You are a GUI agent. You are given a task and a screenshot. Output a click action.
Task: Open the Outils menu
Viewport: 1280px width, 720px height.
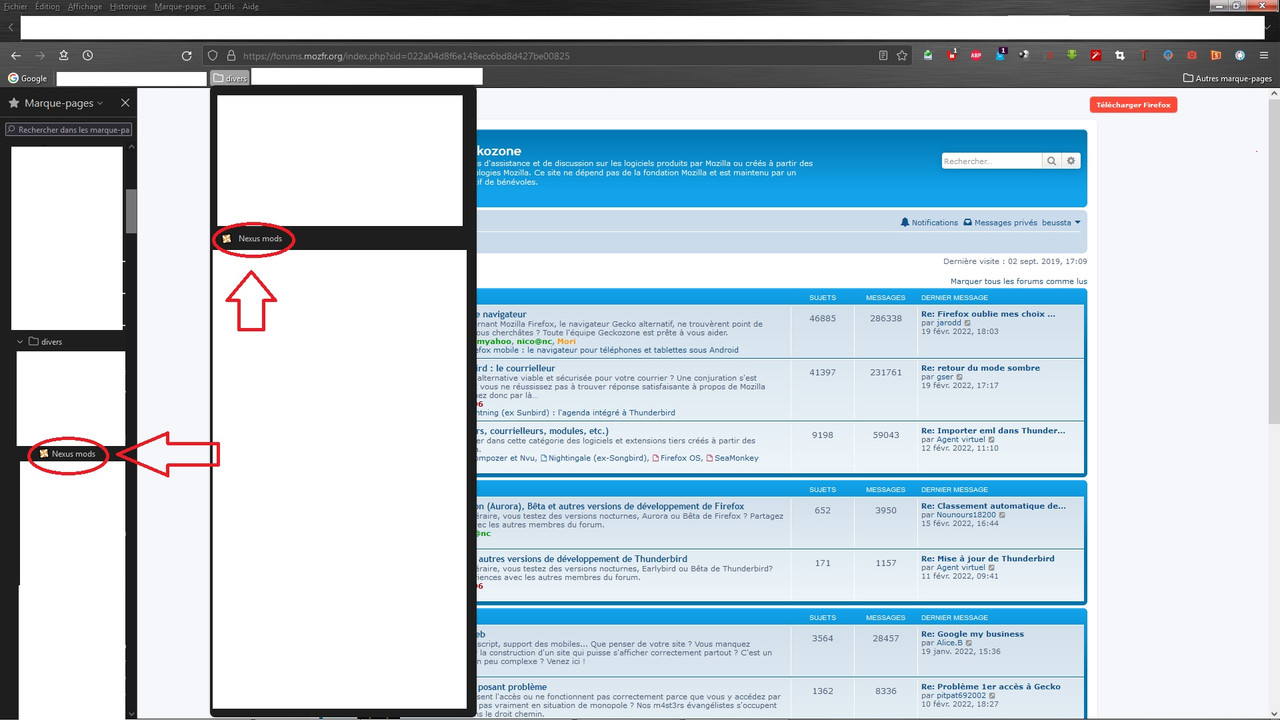coord(225,6)
